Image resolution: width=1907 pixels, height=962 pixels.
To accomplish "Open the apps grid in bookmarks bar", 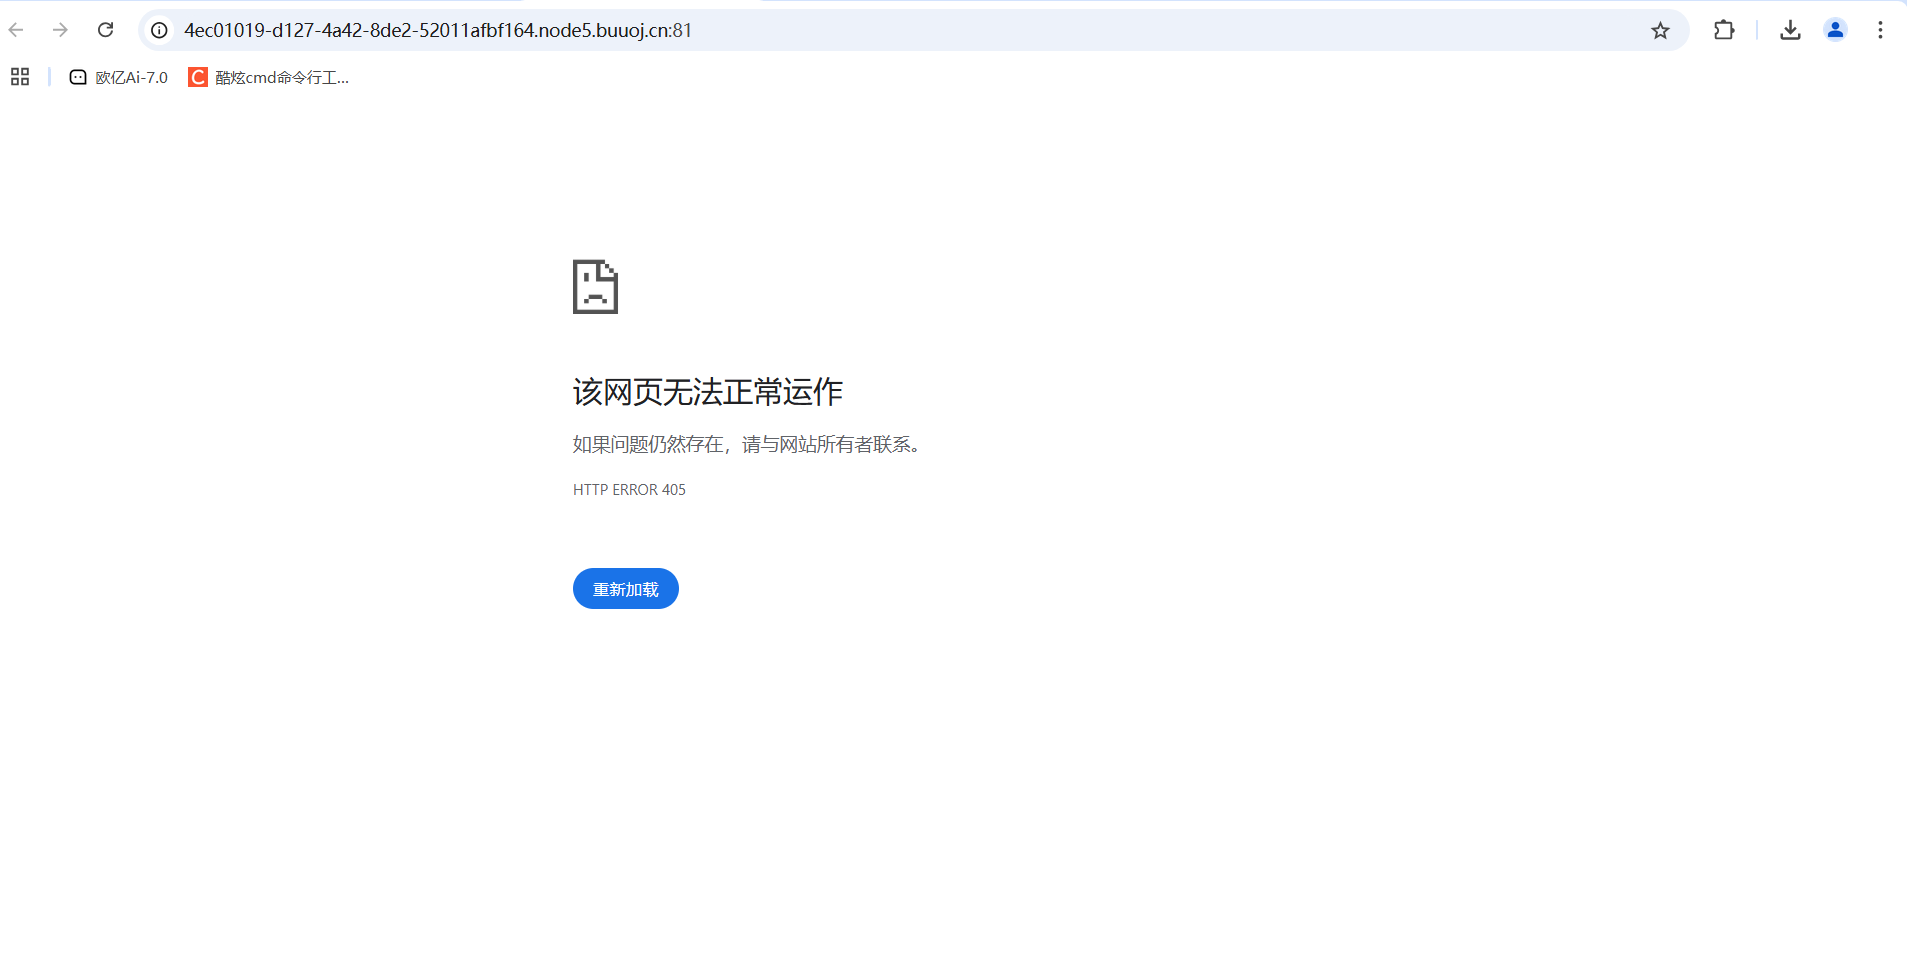I will tap(20, 77).
